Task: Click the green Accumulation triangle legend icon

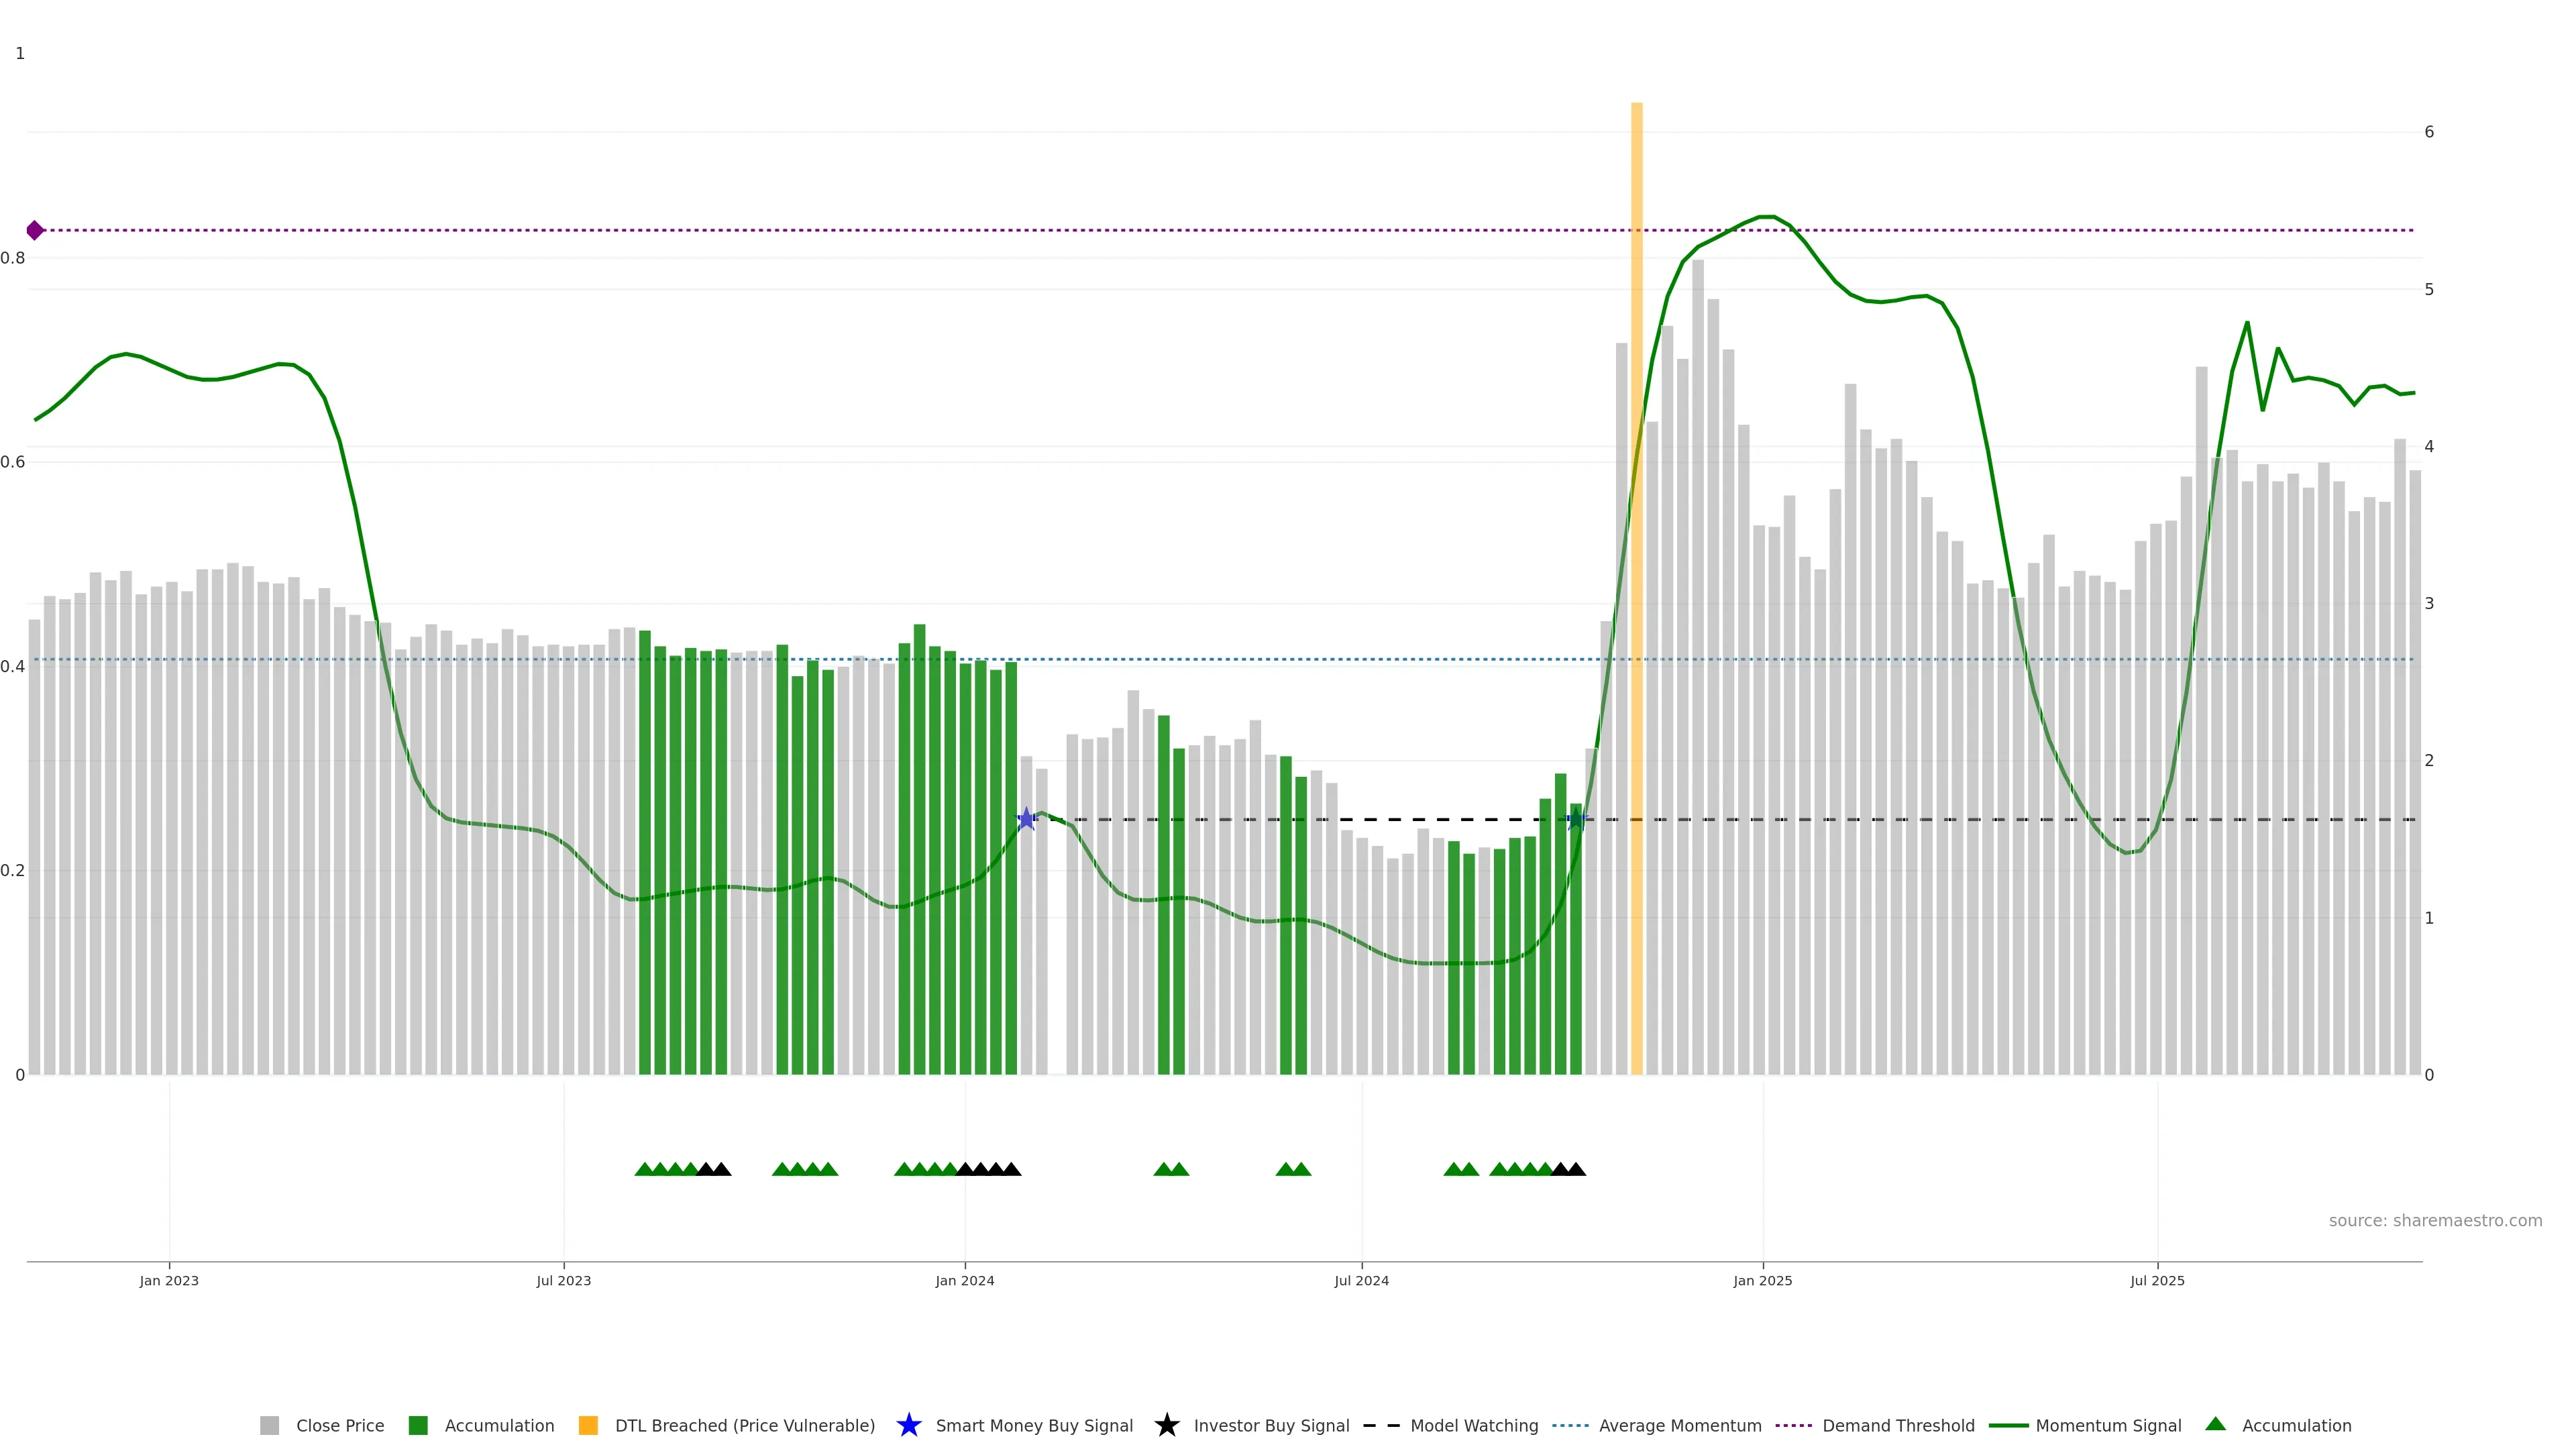Action: pos(2215,1424)
